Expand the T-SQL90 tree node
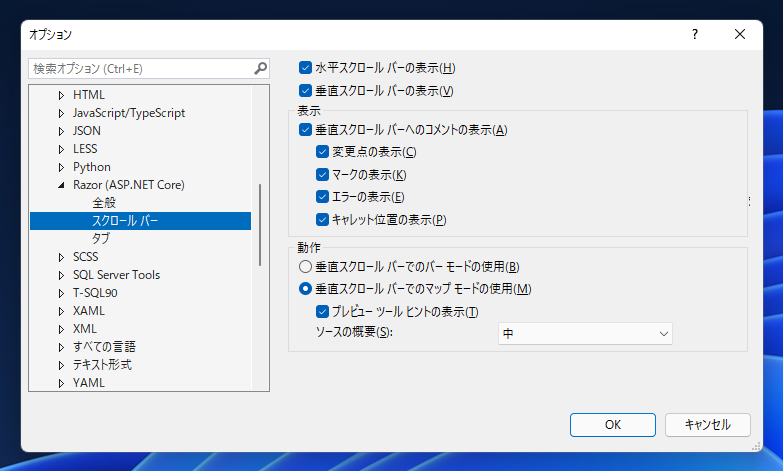This screenshot has width=783, height=471. (x=61, y=293)
